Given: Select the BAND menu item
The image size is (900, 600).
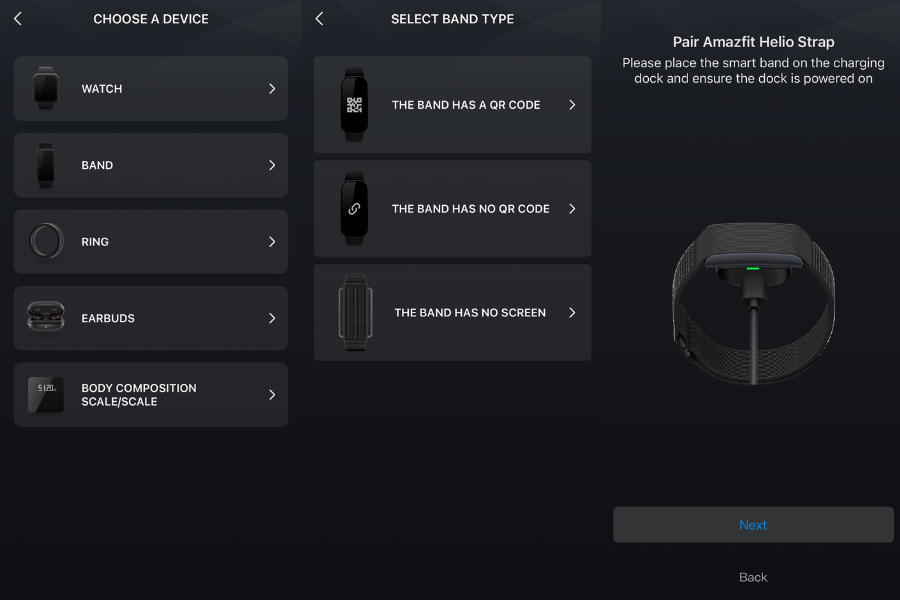Looking at the screenshot, I should (x=97, y=165).
